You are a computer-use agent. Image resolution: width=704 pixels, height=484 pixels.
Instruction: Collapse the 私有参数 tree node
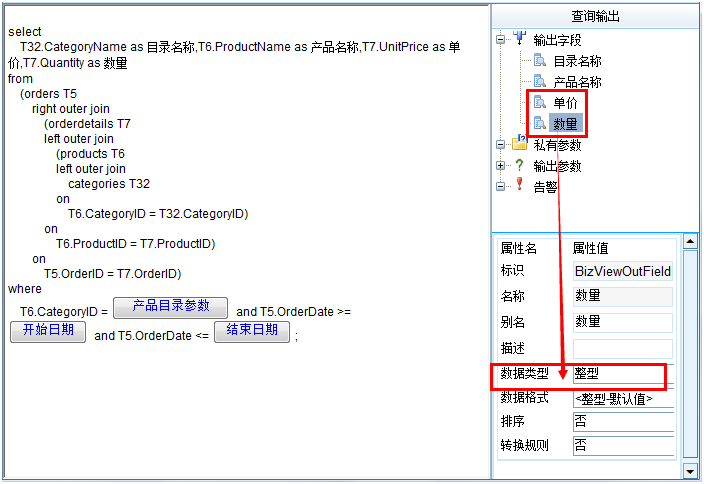pyautogui.click(x=500, y=145)
